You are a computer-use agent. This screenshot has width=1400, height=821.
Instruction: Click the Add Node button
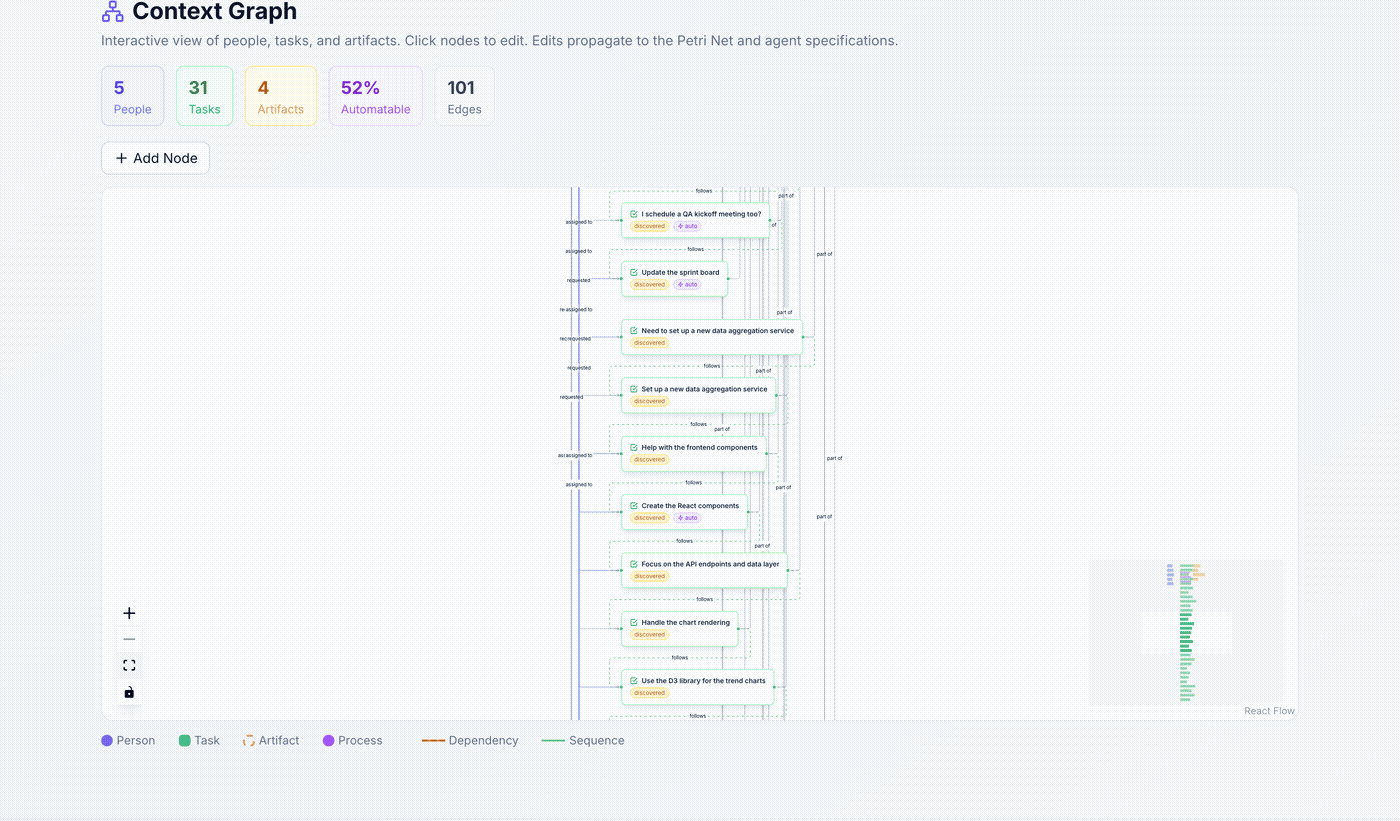click(x=155, y=157)
